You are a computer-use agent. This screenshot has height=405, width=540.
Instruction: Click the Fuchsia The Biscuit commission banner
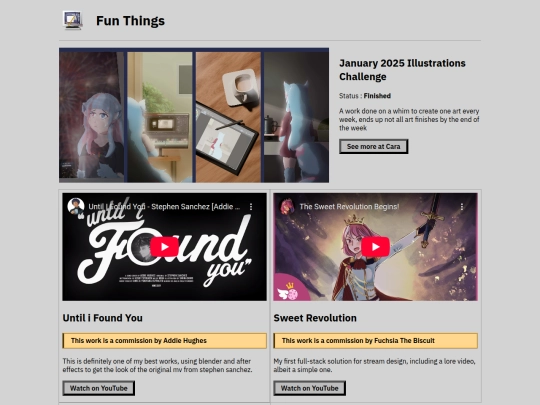click(x=375, y=341)
